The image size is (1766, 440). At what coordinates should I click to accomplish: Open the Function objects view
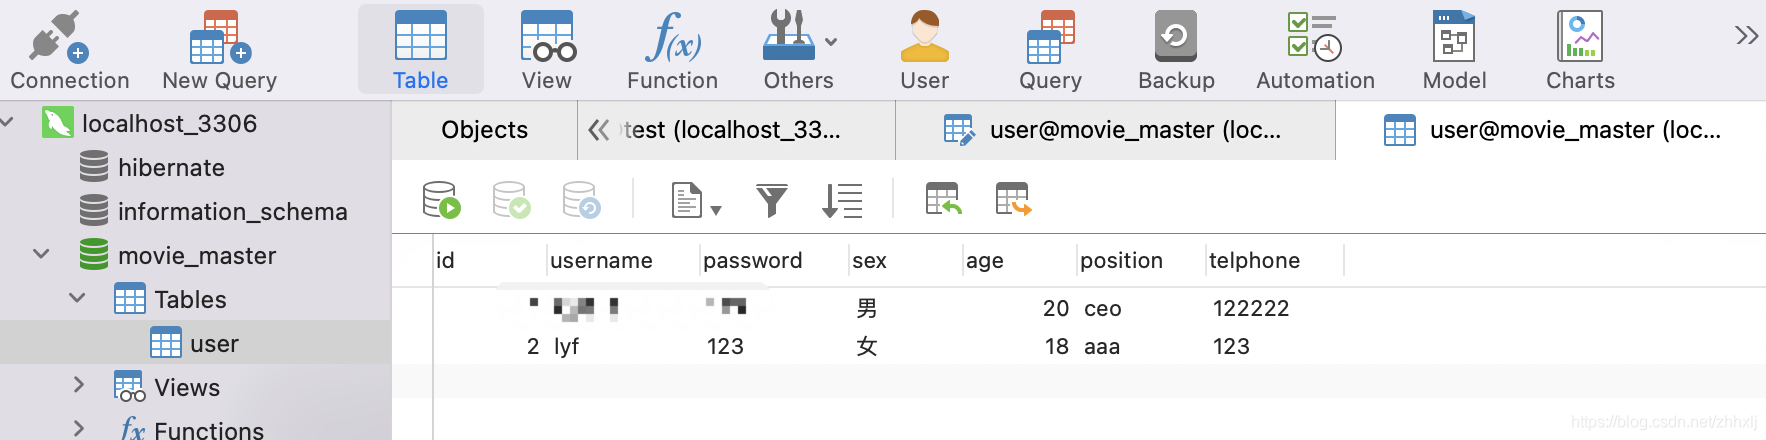coord(672,50)
